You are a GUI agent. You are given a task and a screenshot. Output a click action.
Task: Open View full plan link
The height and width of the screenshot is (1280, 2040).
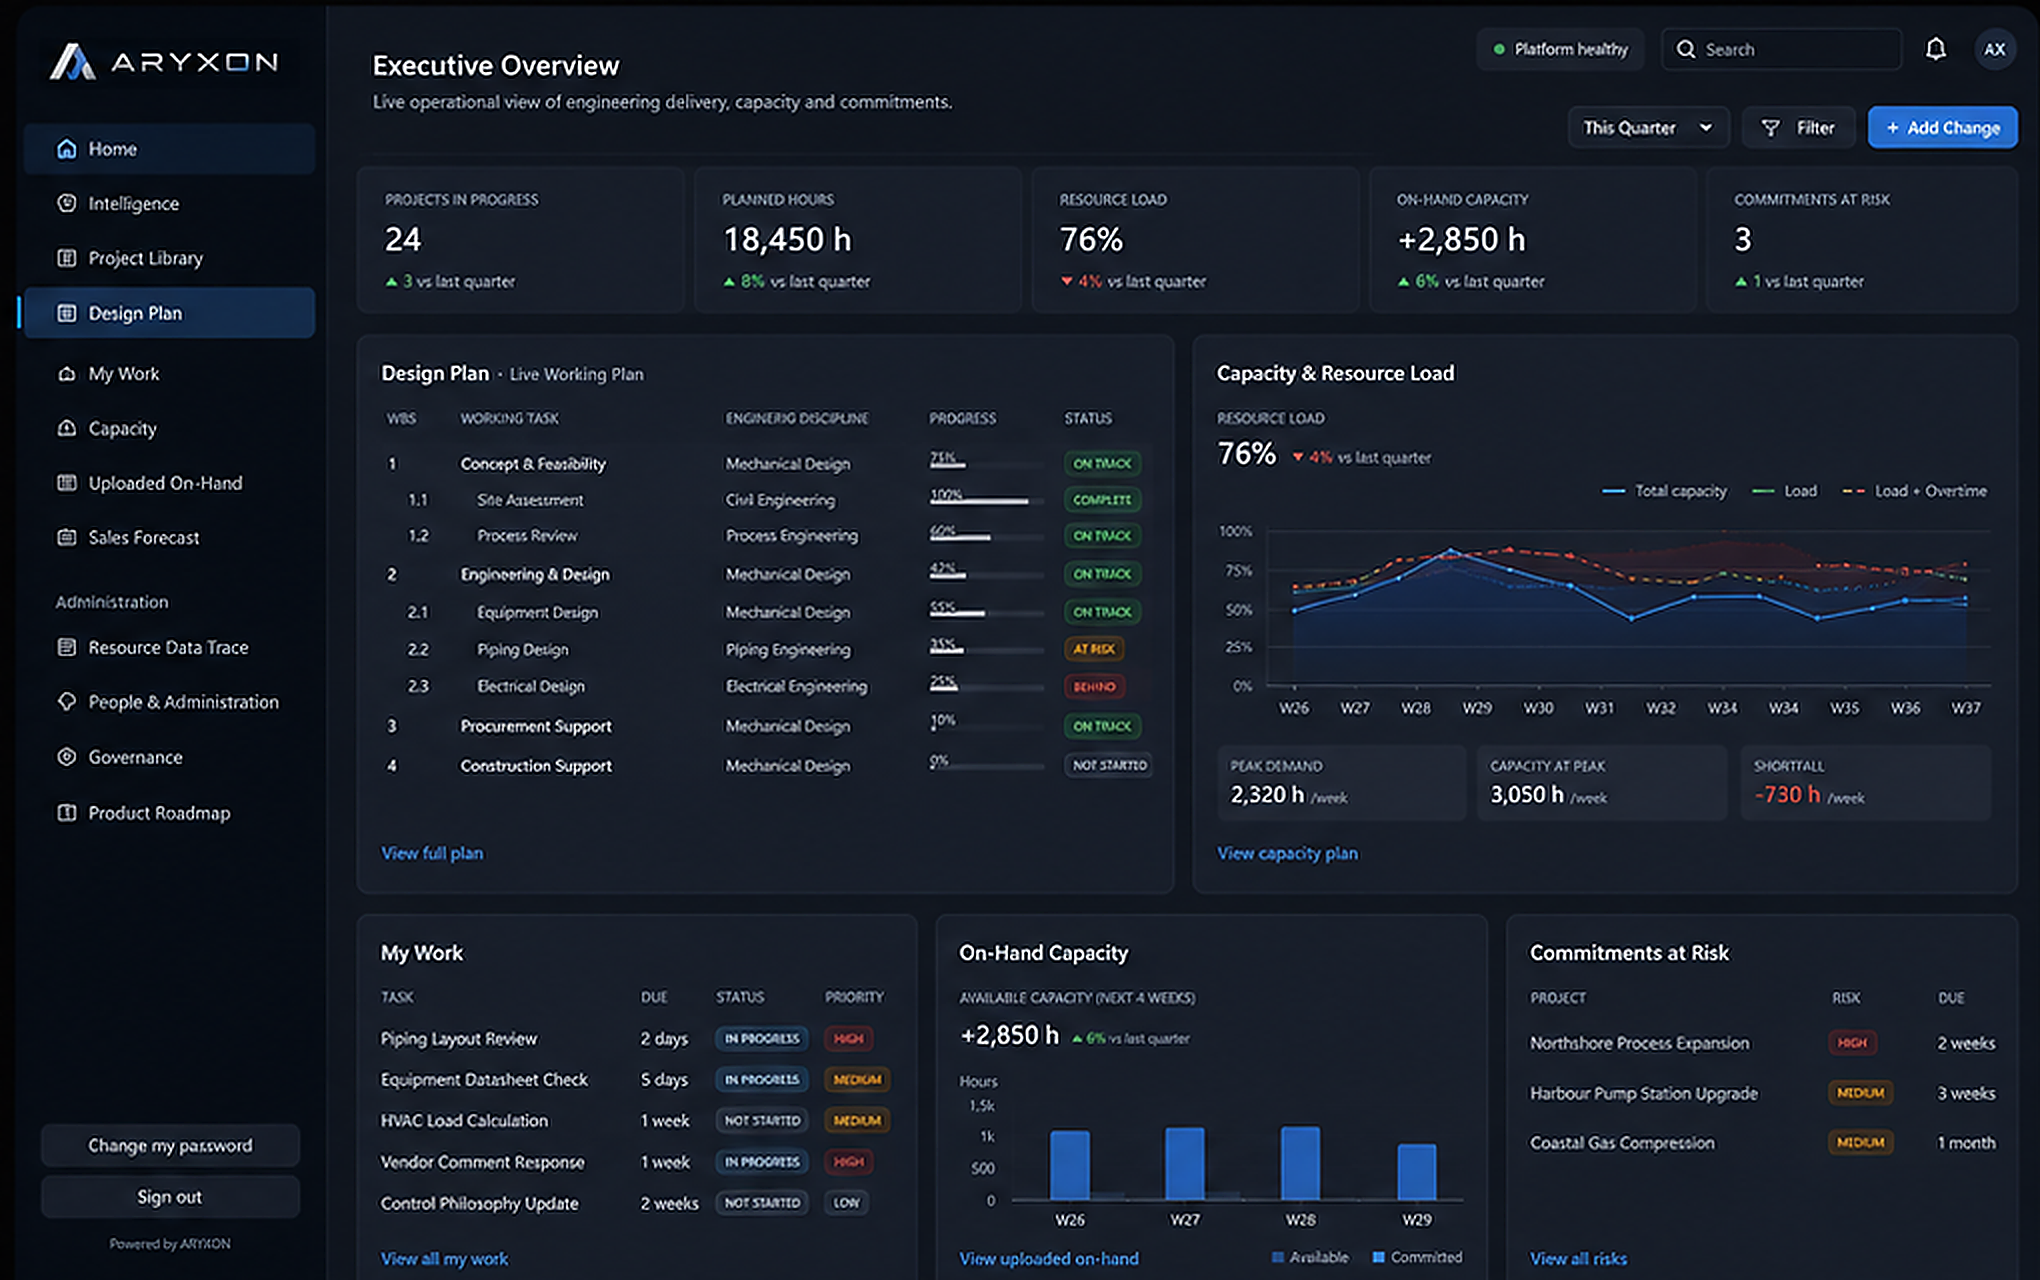[x=432, y=853]
